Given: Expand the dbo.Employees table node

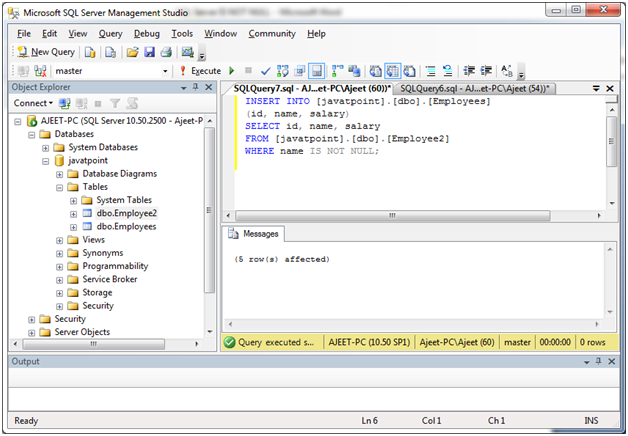Looking at the screenshot, I should (x=73, y=227).
